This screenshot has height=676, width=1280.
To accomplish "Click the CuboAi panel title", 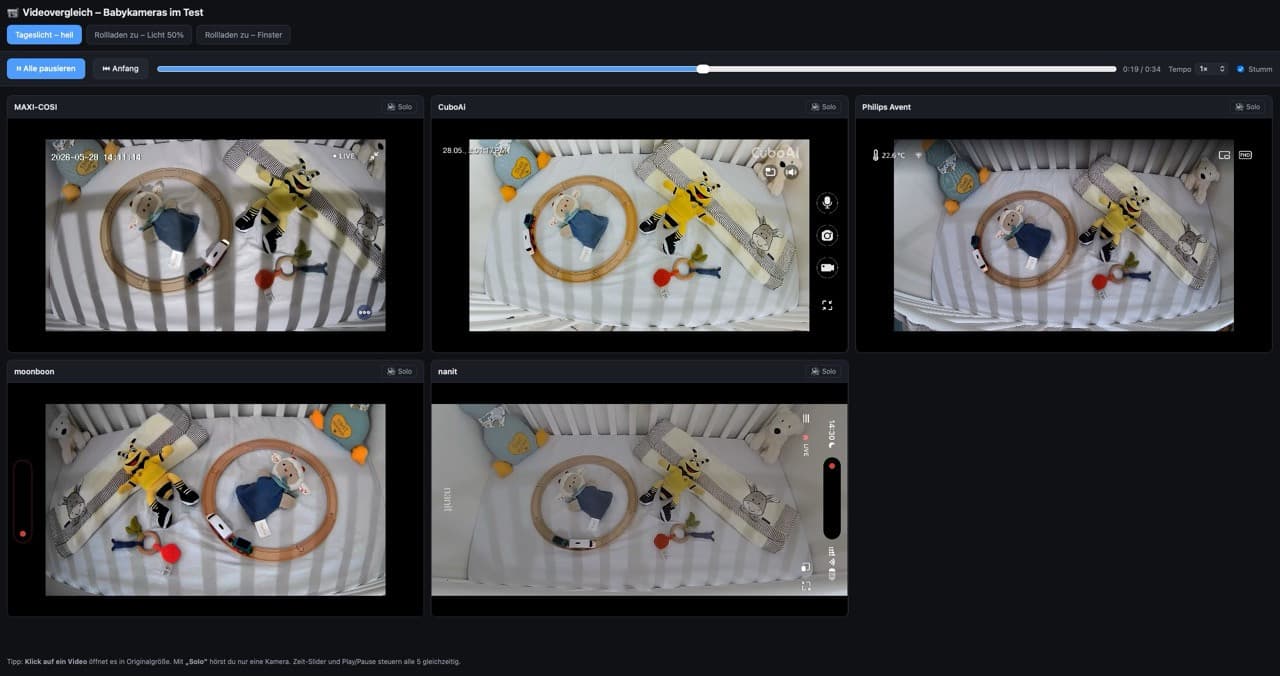I will pyautogui.click(x=452, y=107).
